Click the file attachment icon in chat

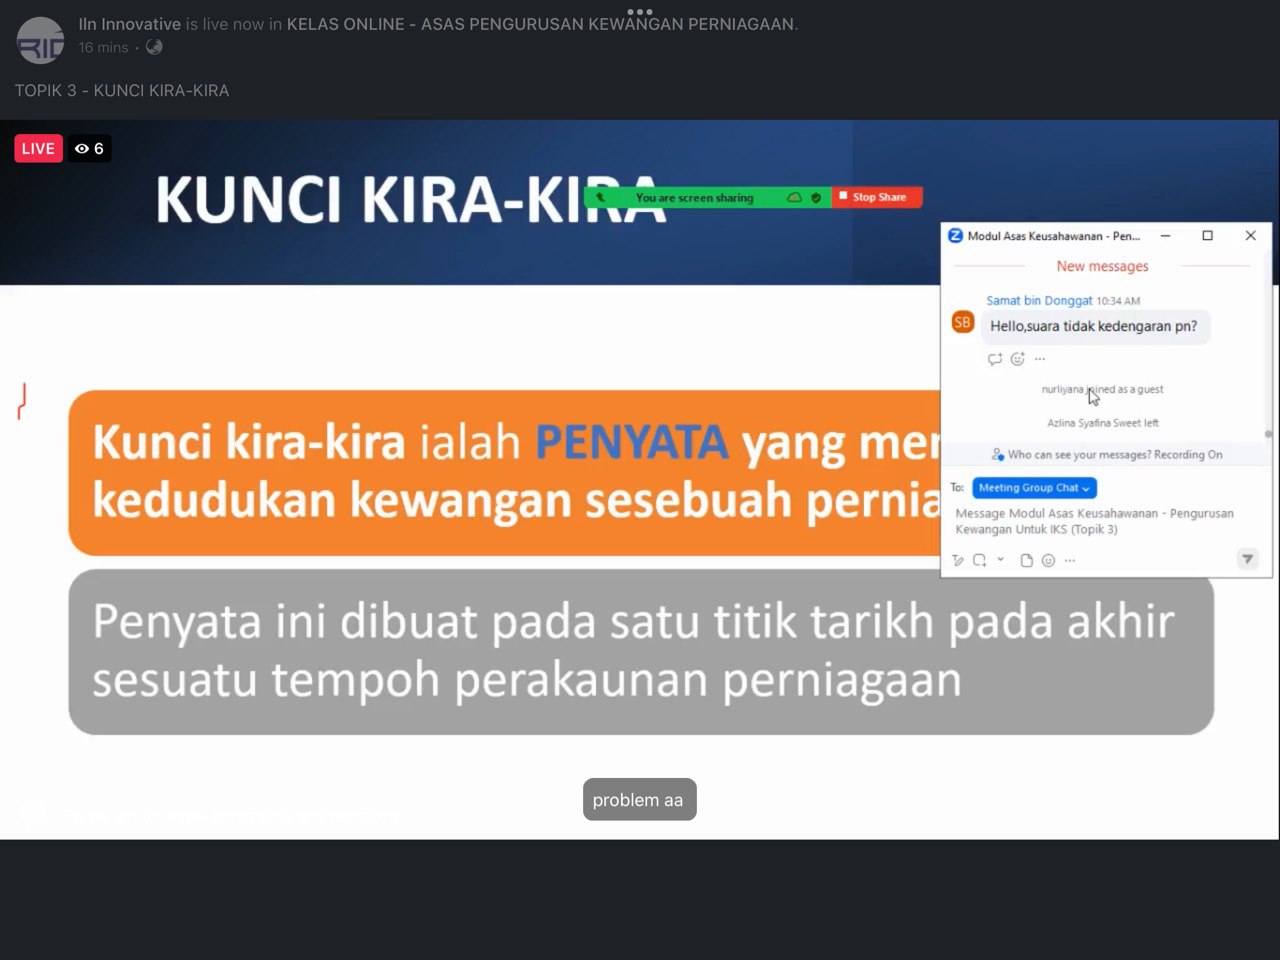[x=1026, y=561]
